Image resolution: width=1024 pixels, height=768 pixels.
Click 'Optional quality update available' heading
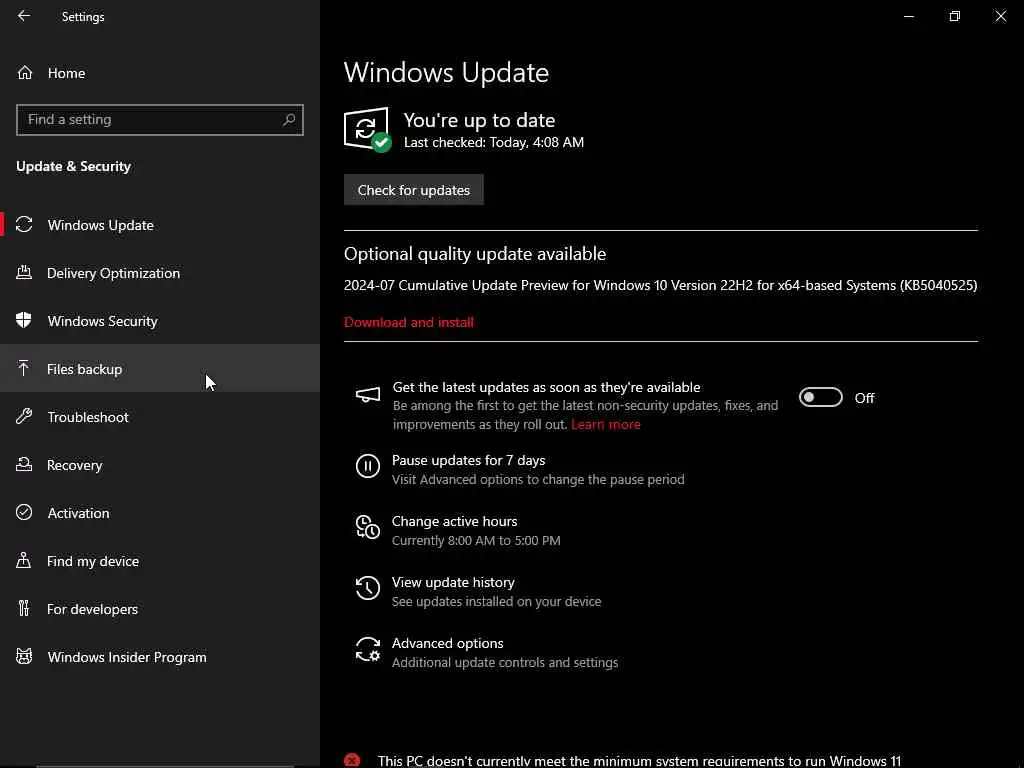pos(475,253)
